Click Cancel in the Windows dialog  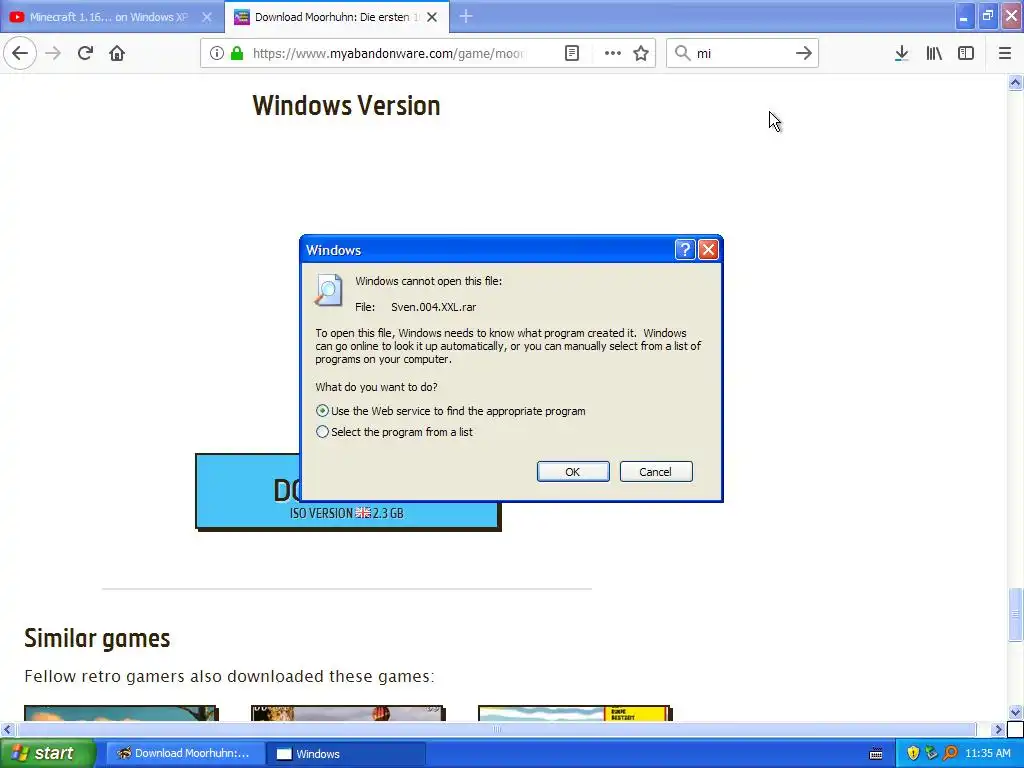[656, 472]
